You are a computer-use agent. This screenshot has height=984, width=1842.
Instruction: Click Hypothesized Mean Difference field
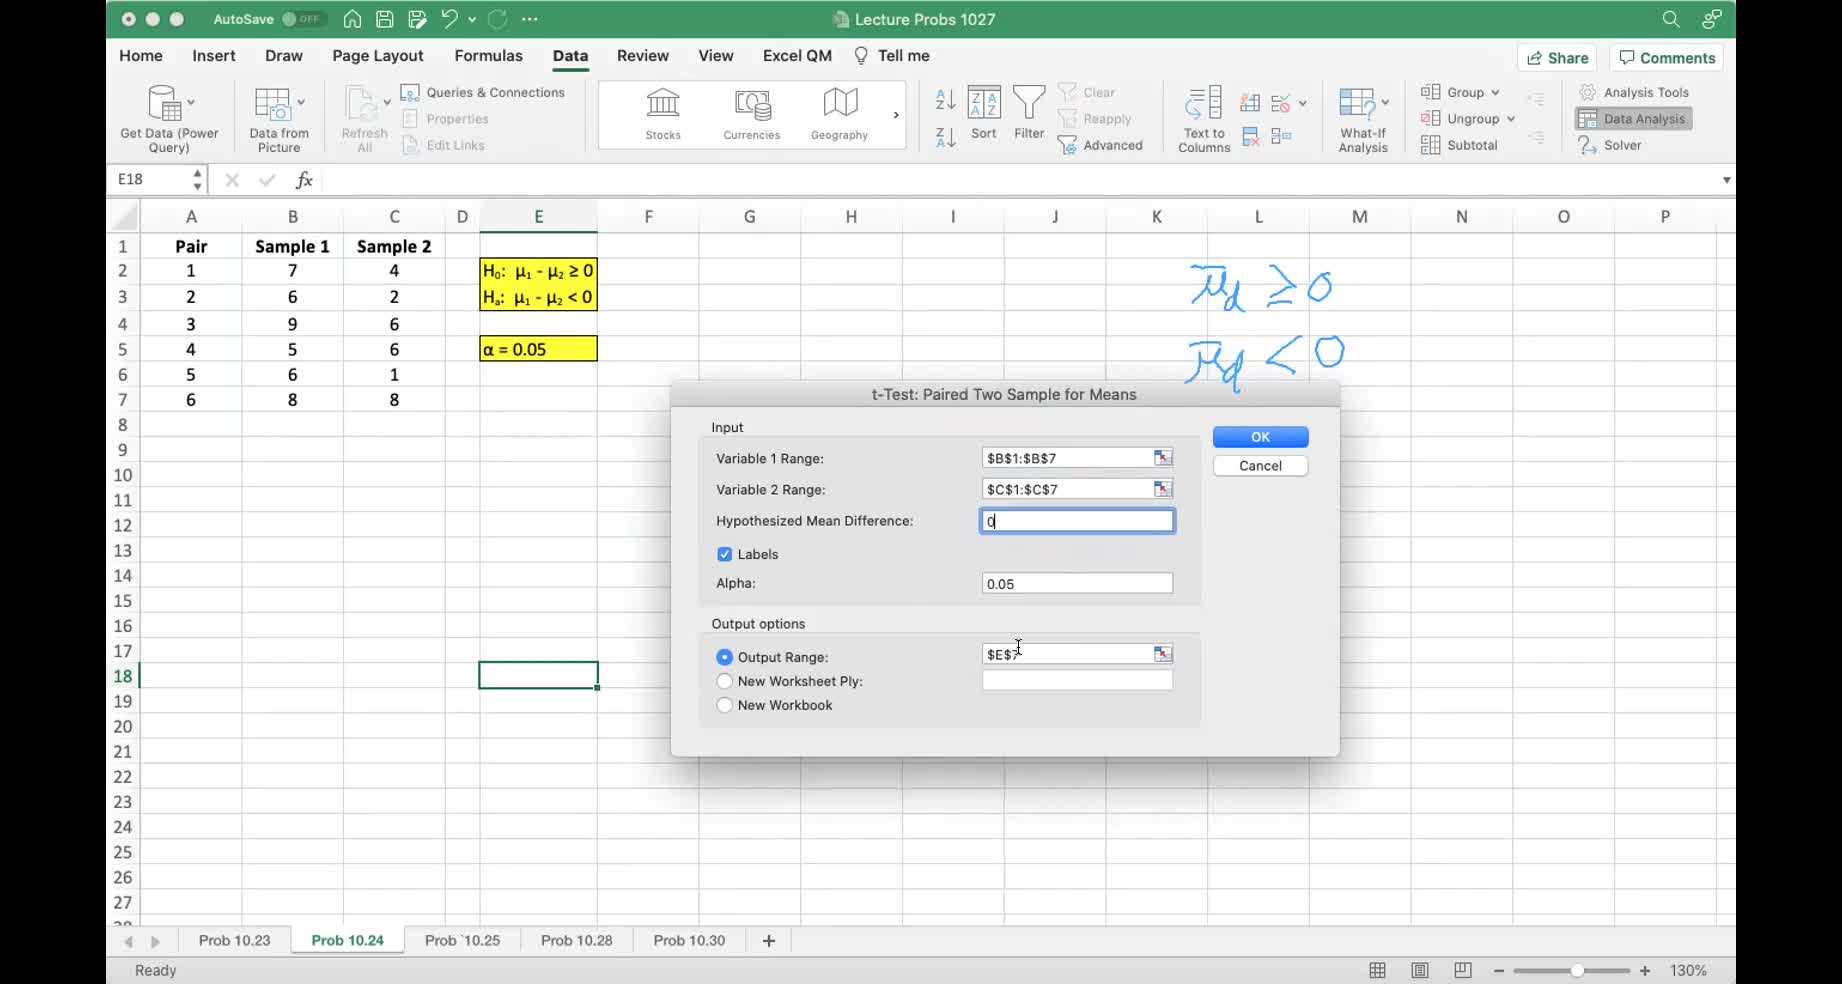point(1077,521)
